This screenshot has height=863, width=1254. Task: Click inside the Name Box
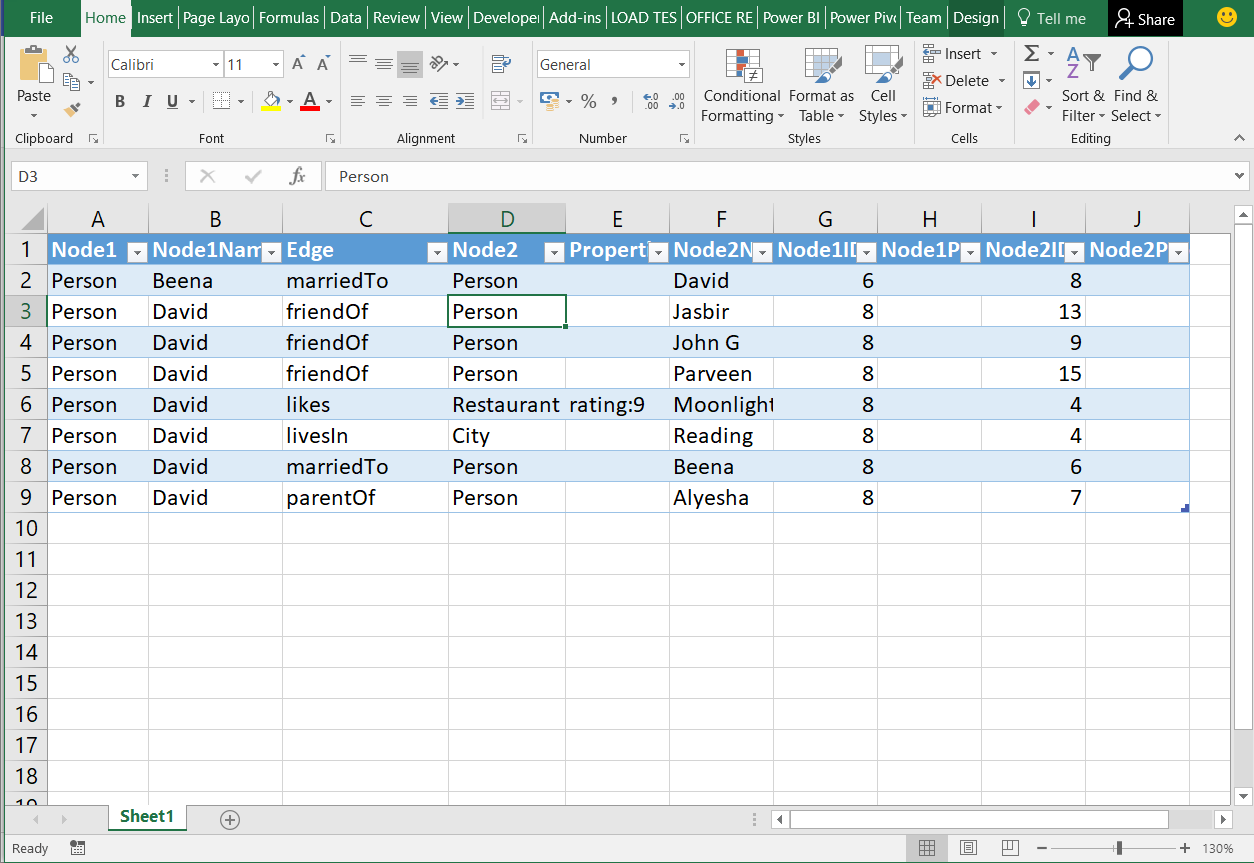coord(70,176)
